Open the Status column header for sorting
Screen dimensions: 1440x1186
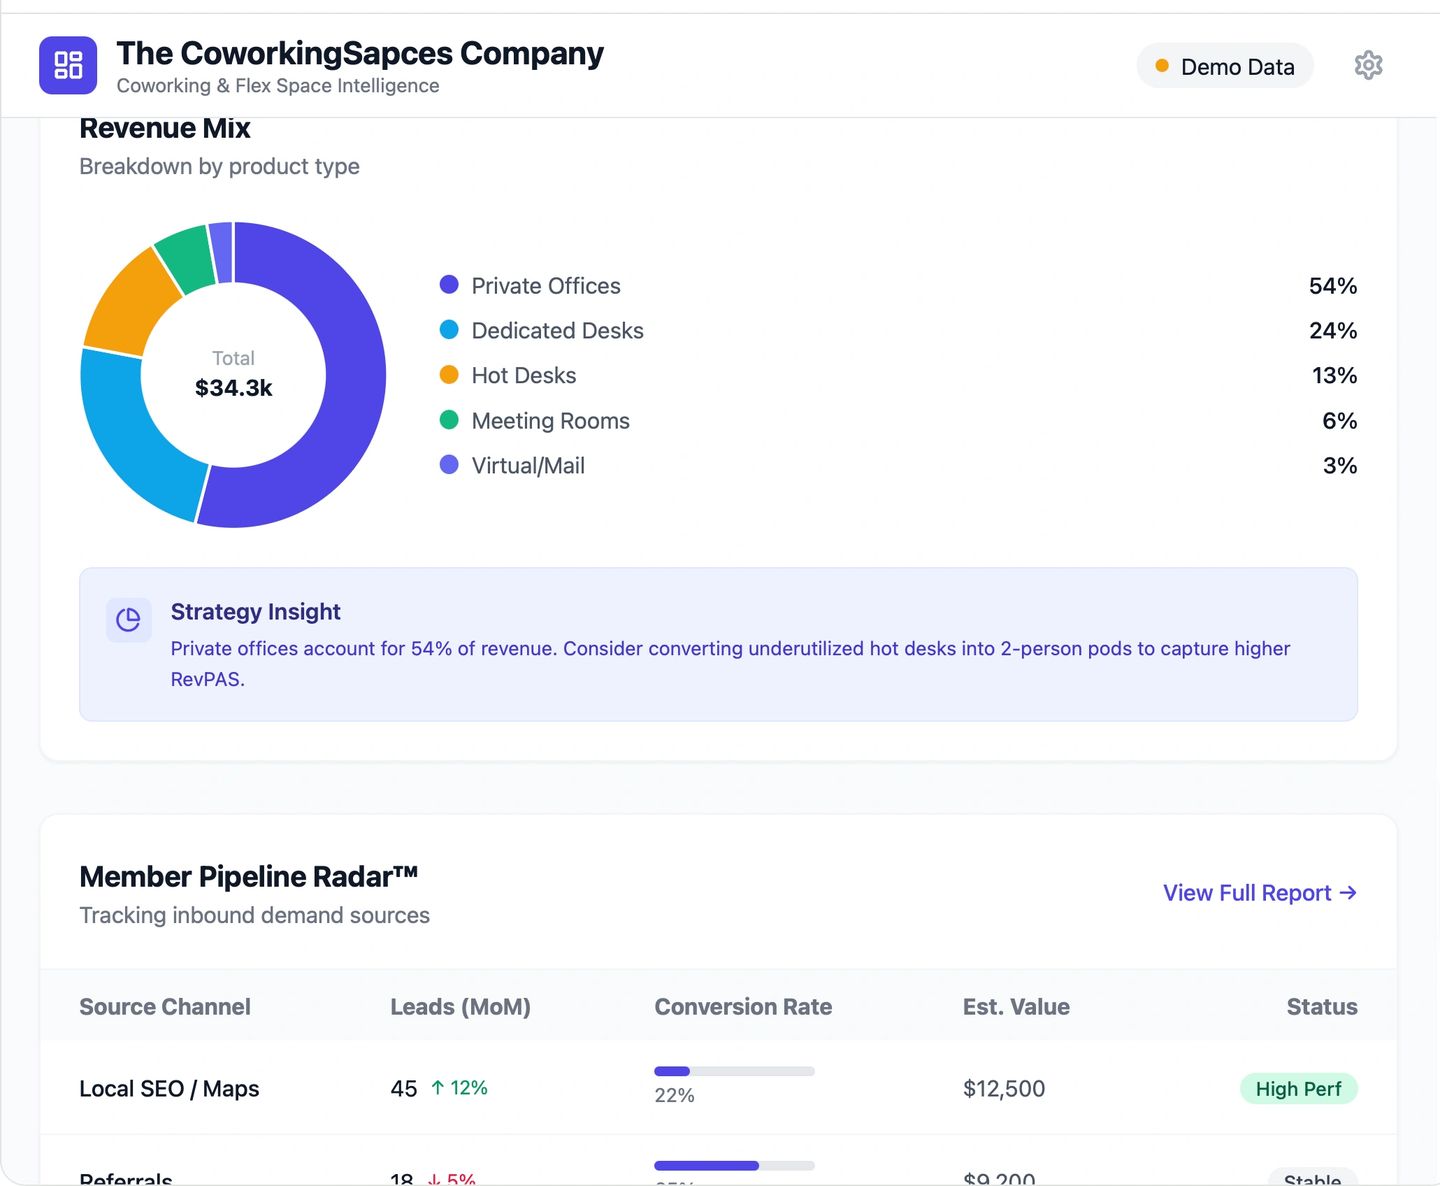tap(1321, 1006)
